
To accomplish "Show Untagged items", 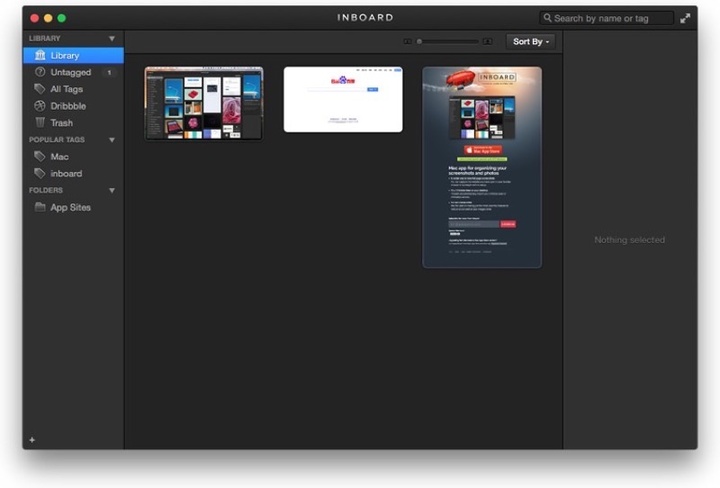I will [70, 73].
